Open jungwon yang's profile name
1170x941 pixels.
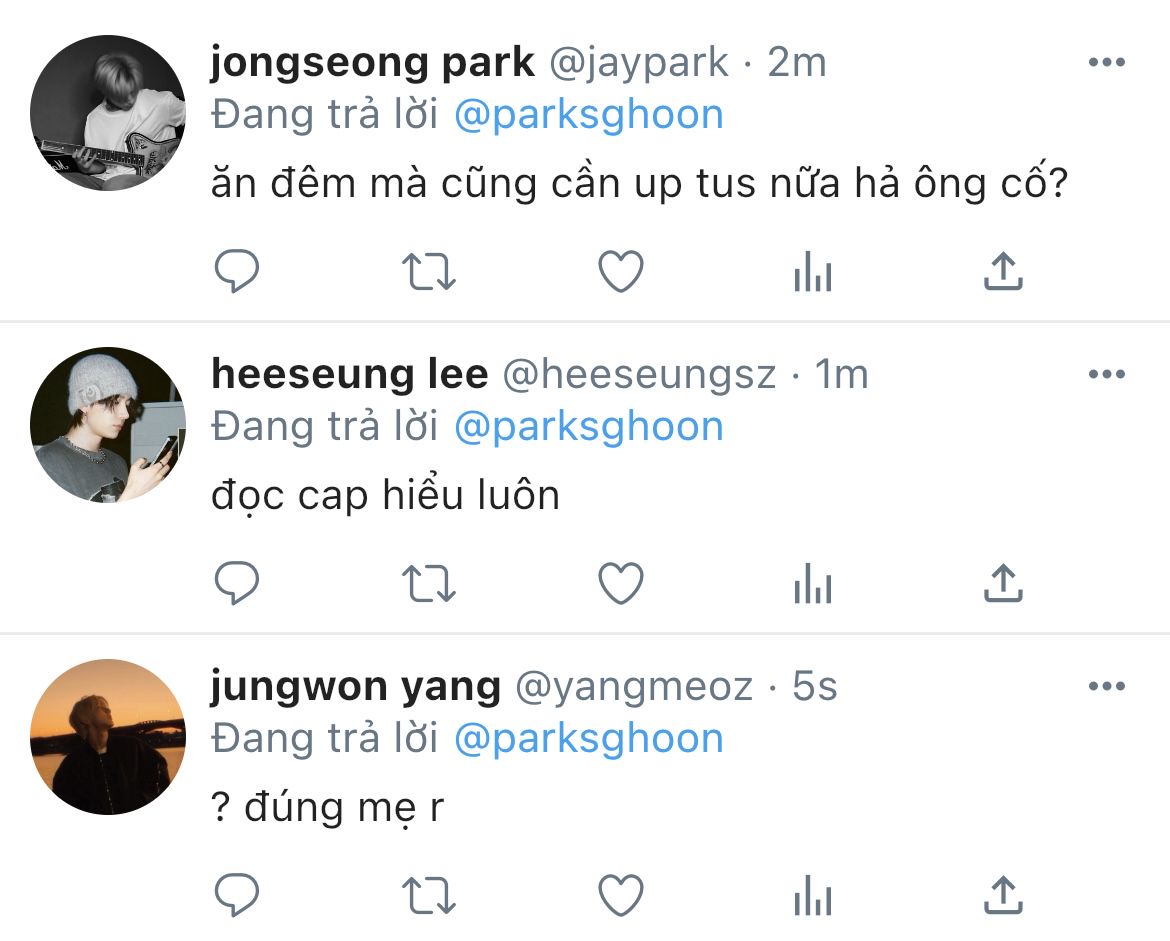coord(356,687)
